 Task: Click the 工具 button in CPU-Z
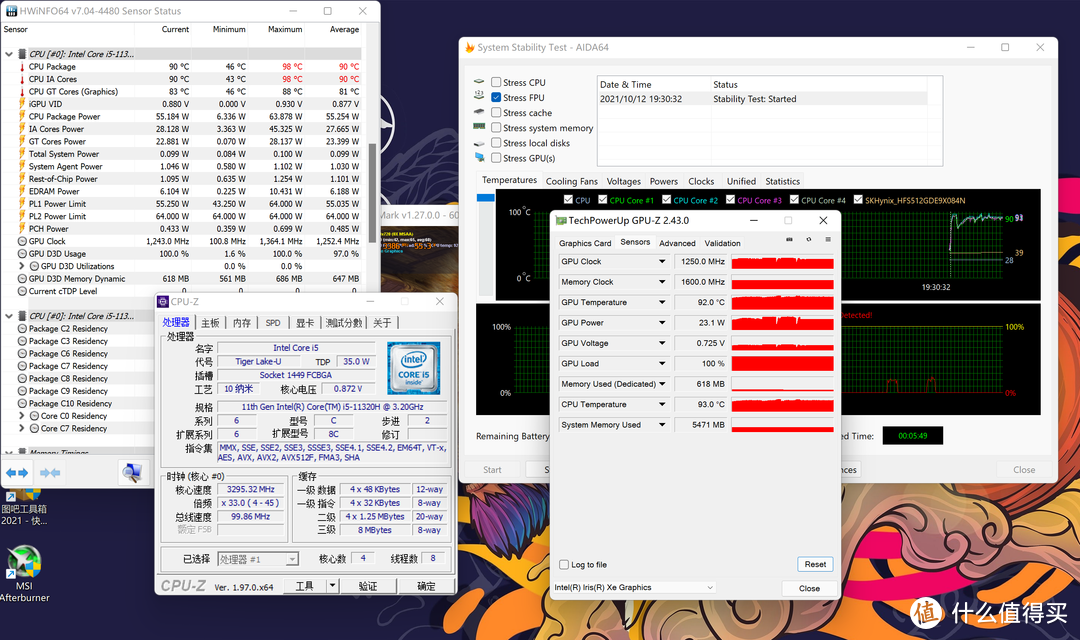(x=304, y=586)
